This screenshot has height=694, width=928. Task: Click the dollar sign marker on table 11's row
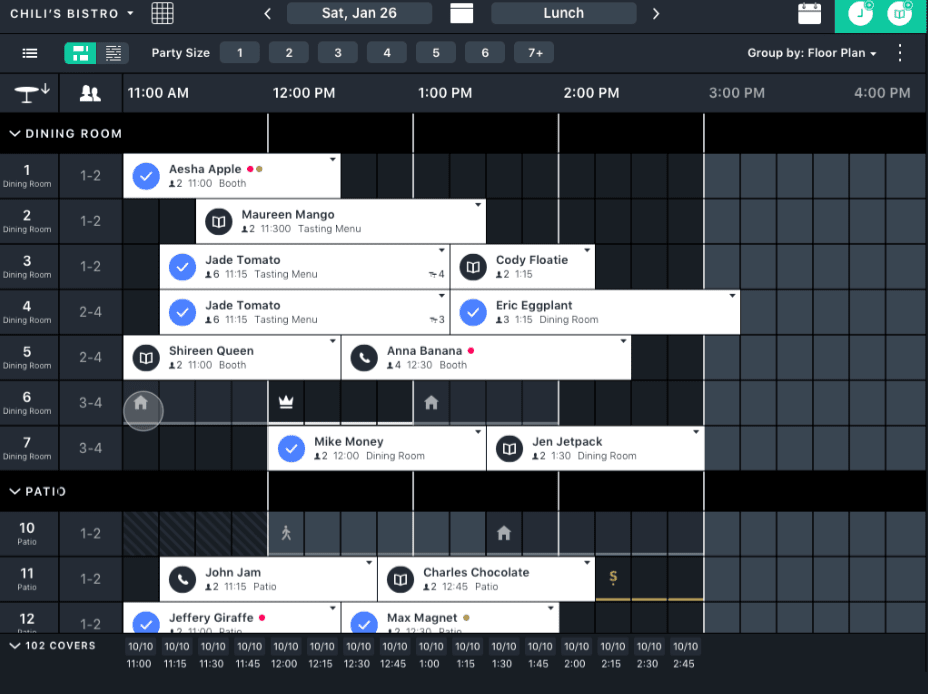pos(611,578)
